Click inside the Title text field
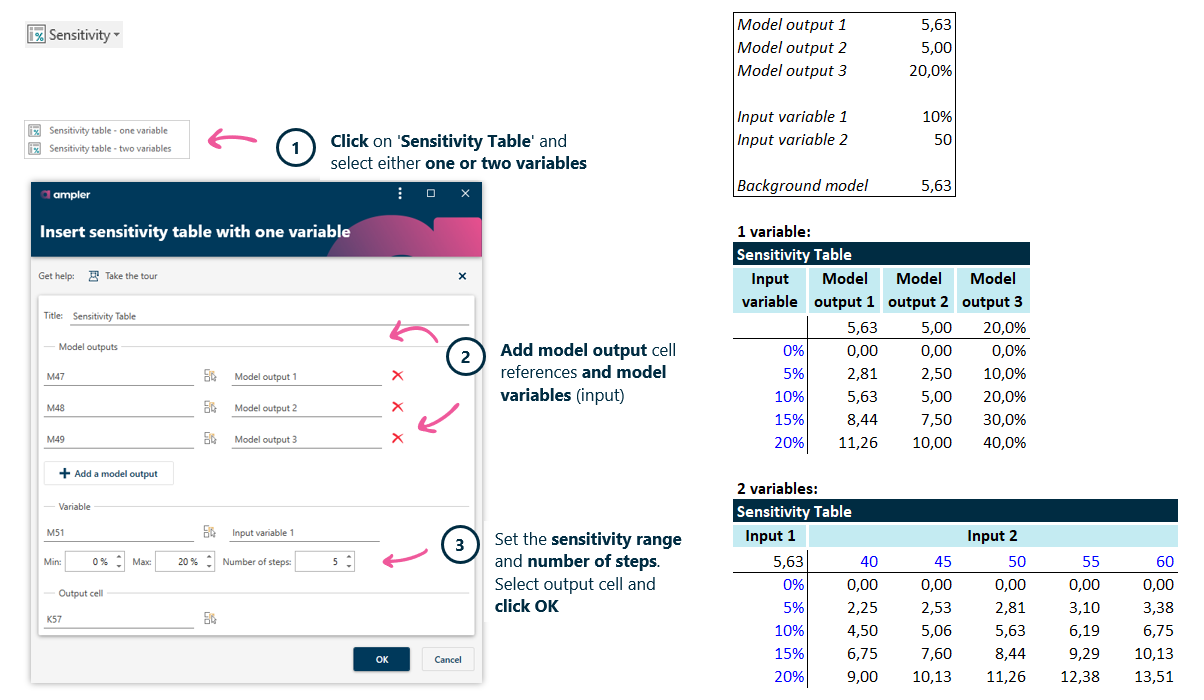Viewport: 1204px width, 700px height. (x=250, y=314)
